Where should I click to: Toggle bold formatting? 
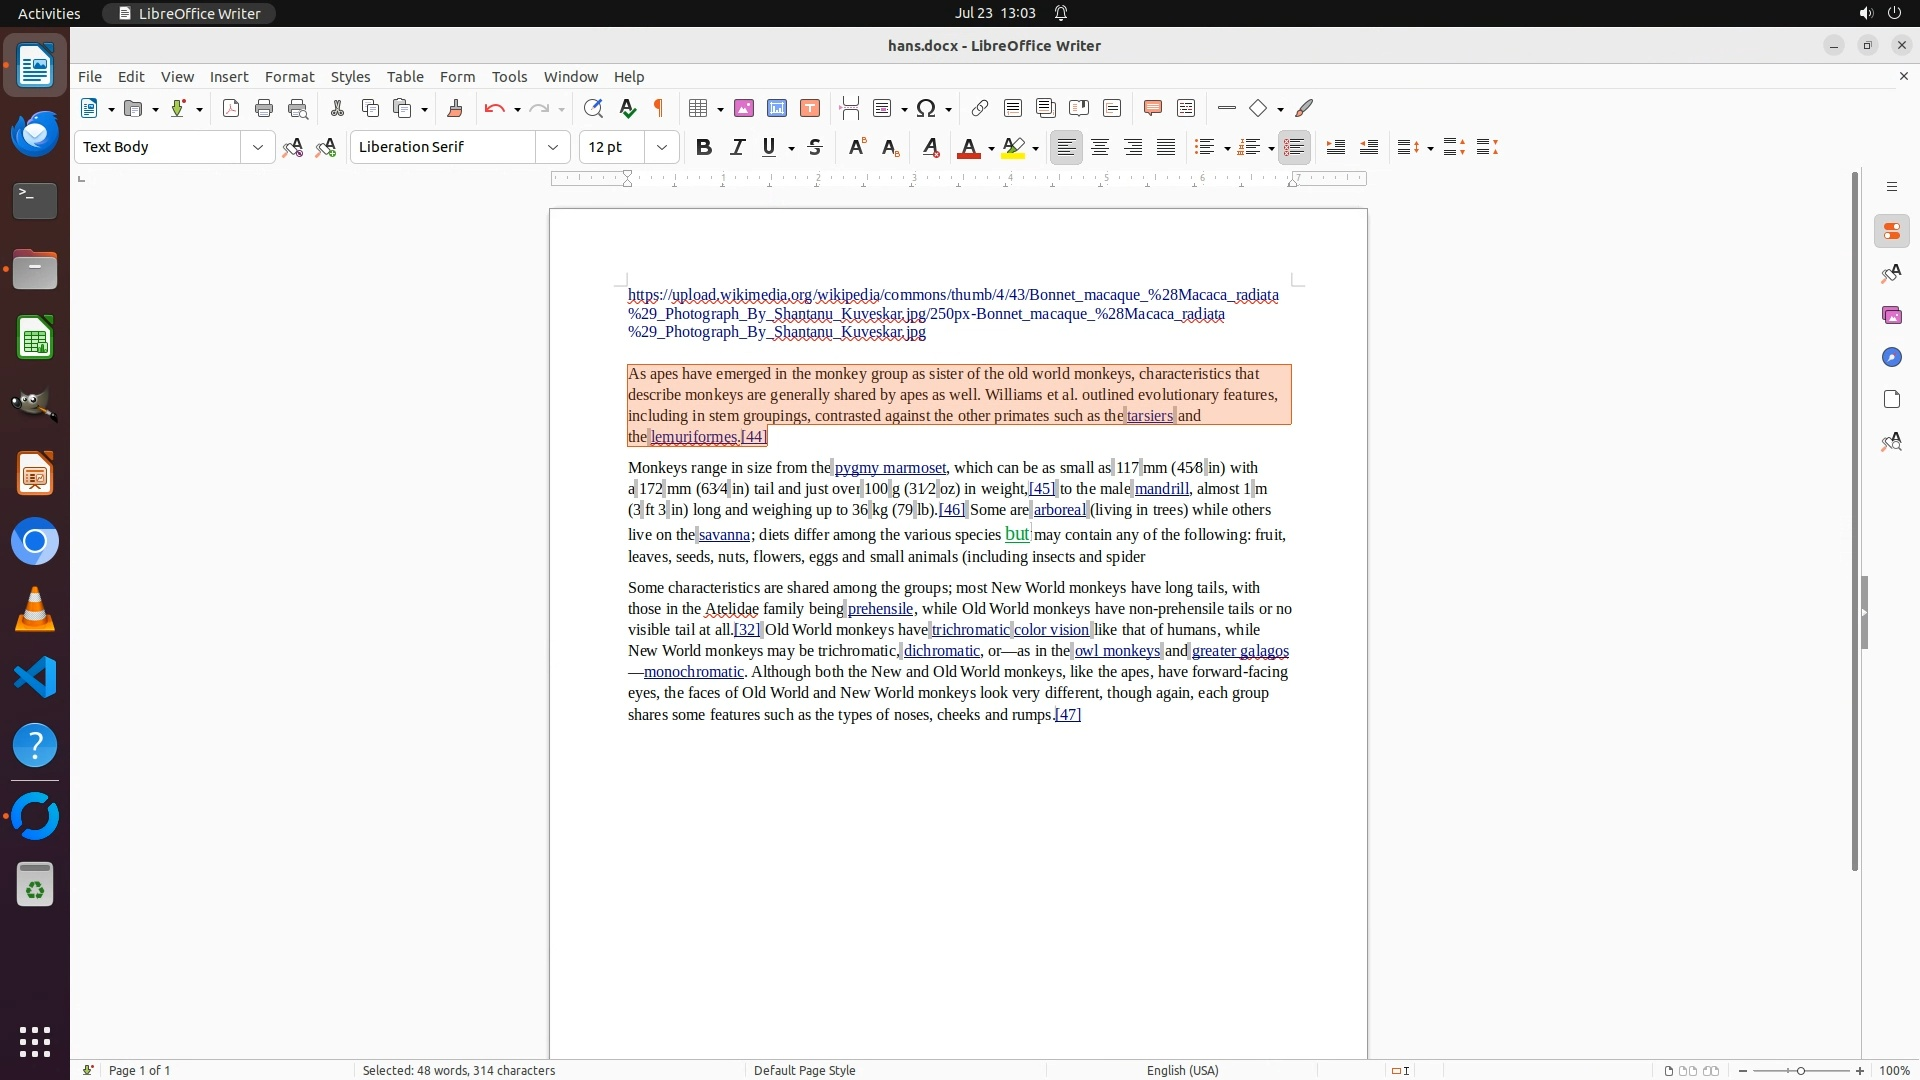704,148
